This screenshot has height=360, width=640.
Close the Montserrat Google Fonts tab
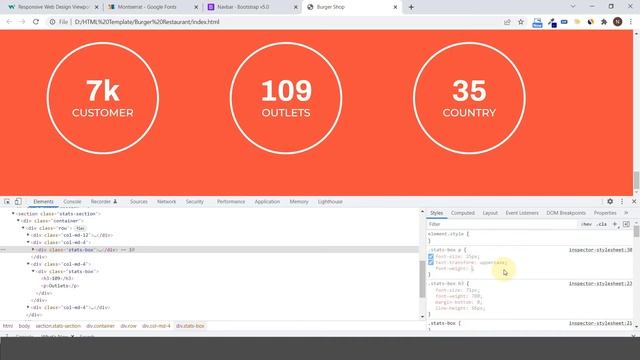[196, 7]
